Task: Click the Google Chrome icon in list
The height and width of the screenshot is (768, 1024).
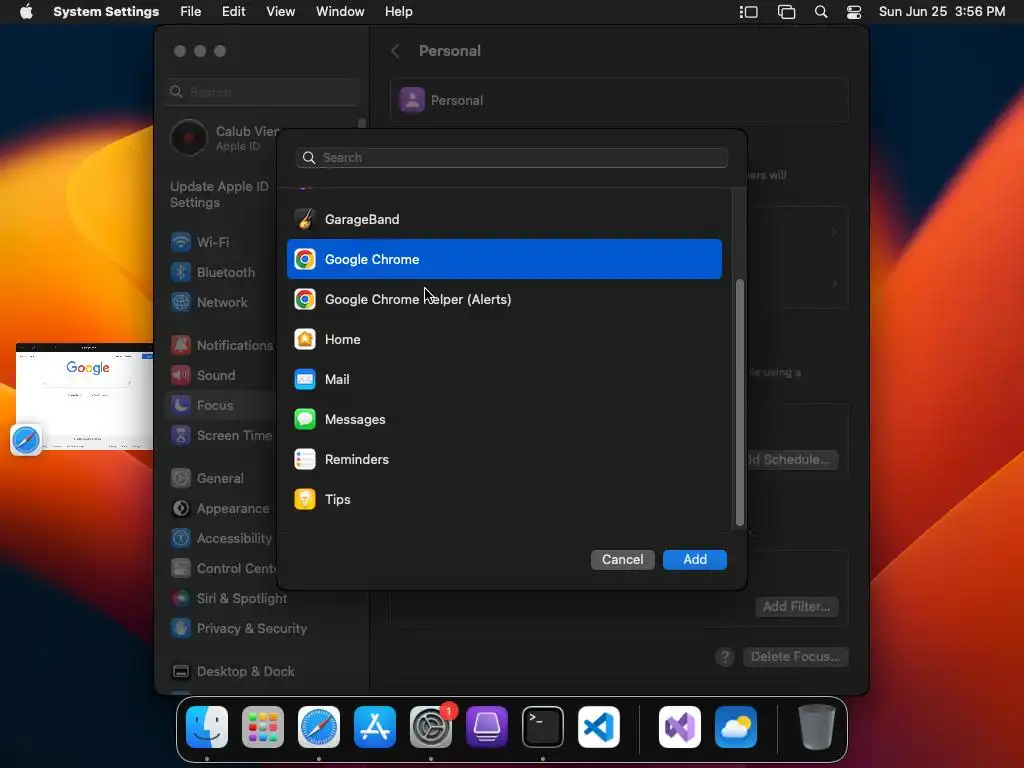Action: [305, 259]
